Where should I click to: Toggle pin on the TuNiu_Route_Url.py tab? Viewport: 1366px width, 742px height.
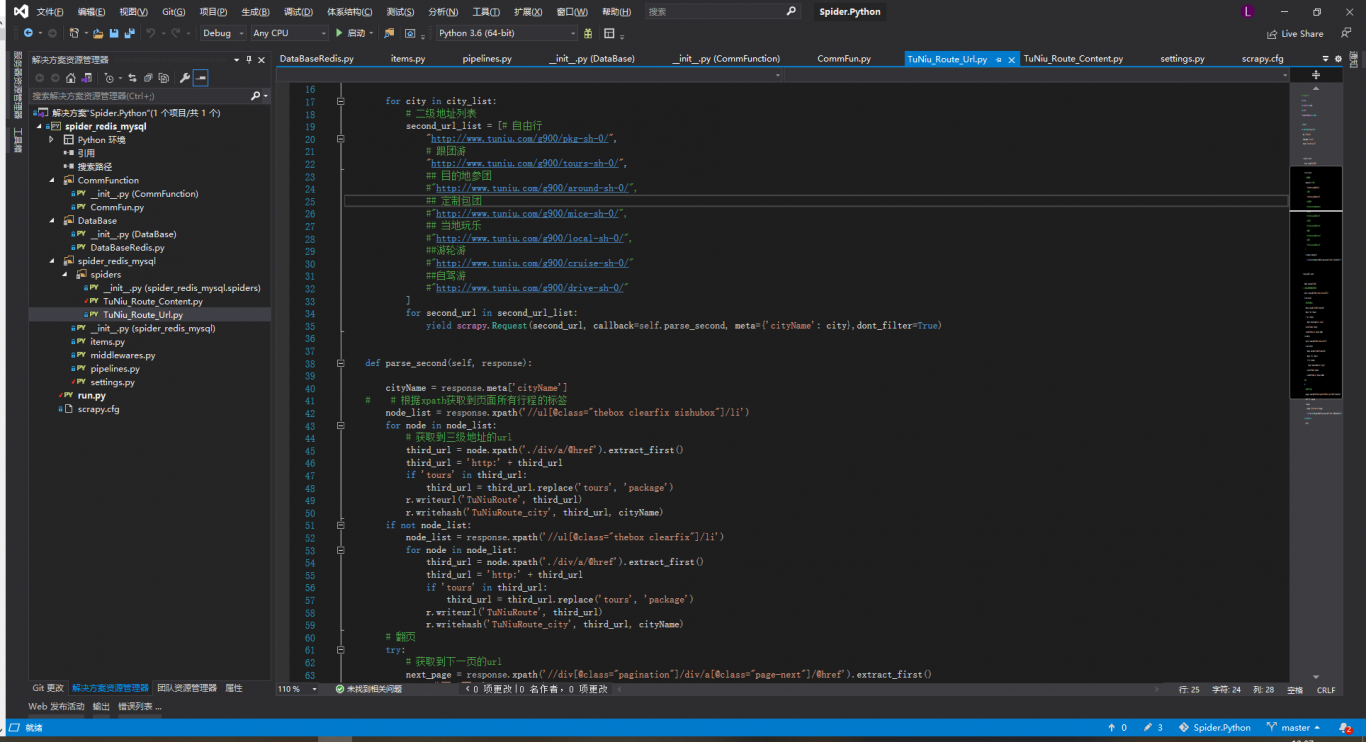[x=998, y=59]
